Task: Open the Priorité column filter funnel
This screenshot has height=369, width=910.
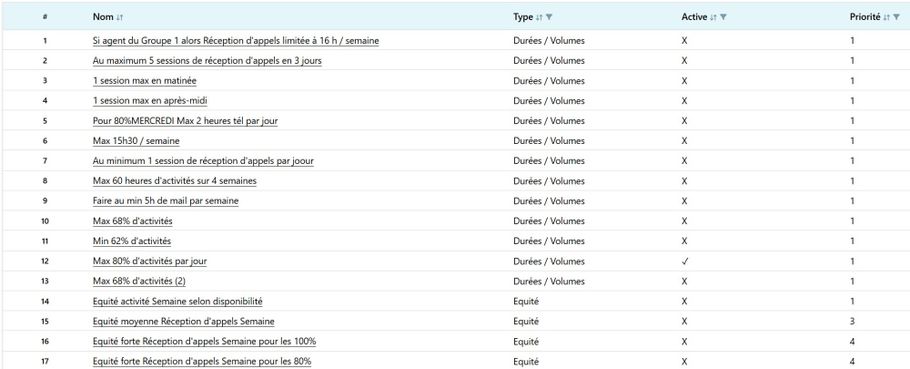Action: [897, 17]
